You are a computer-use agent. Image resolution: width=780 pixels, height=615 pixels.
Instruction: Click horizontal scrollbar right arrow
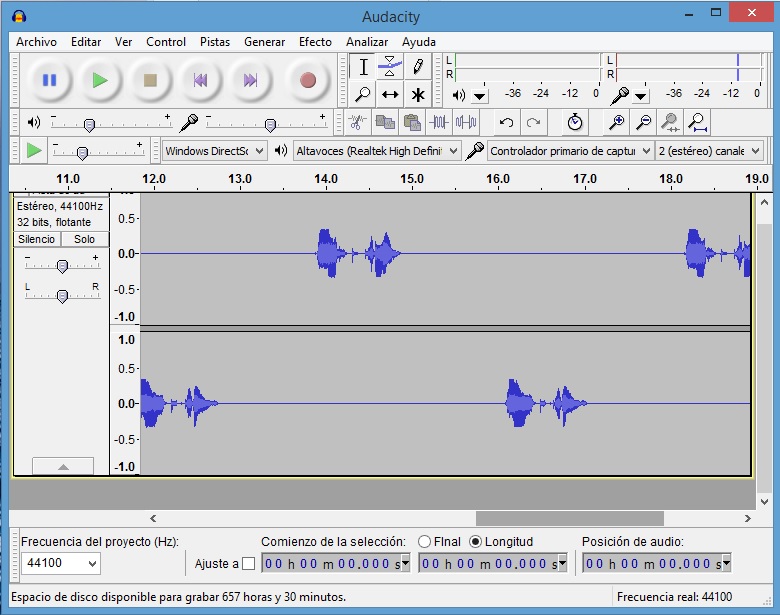point(747,518)
